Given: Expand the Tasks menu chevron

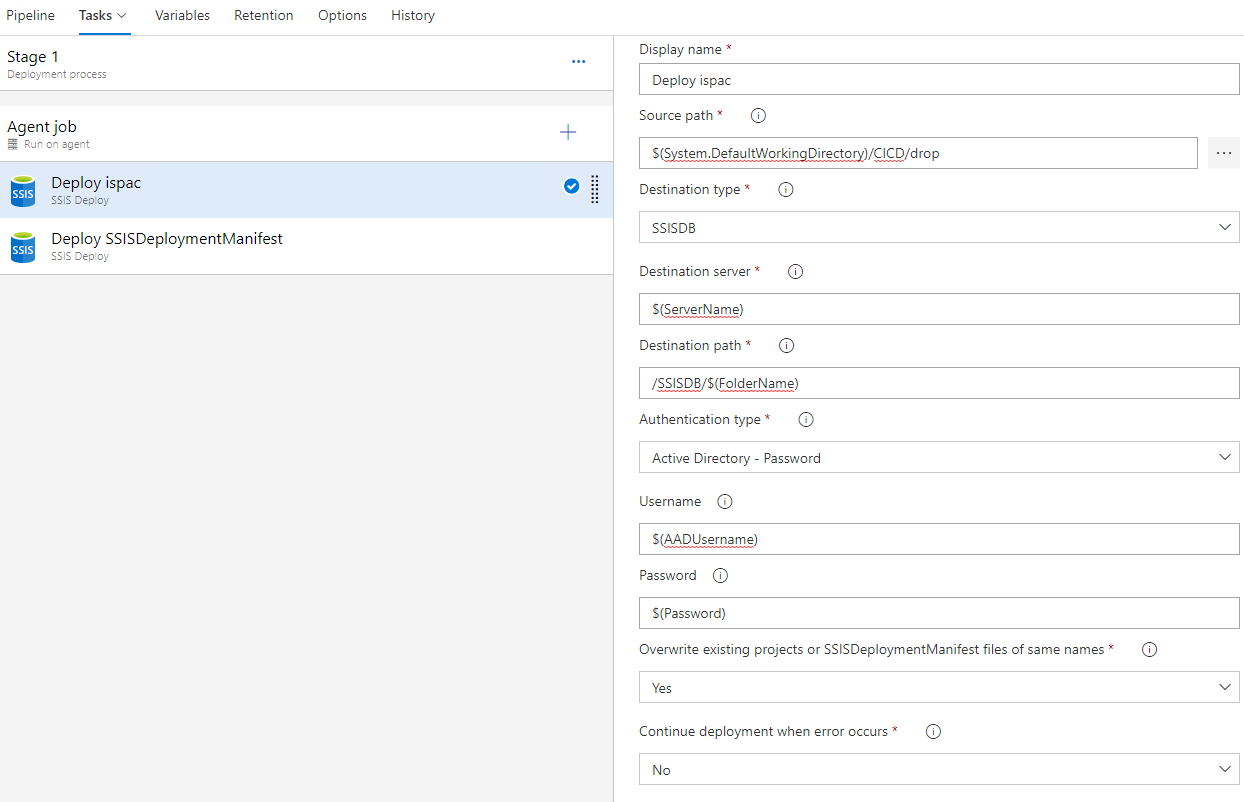Looking at the screenshot, I should click(x=120, y=15).
